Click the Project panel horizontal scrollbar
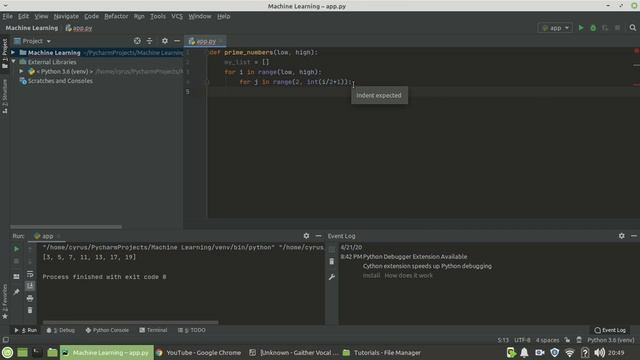 click(66, 227)
